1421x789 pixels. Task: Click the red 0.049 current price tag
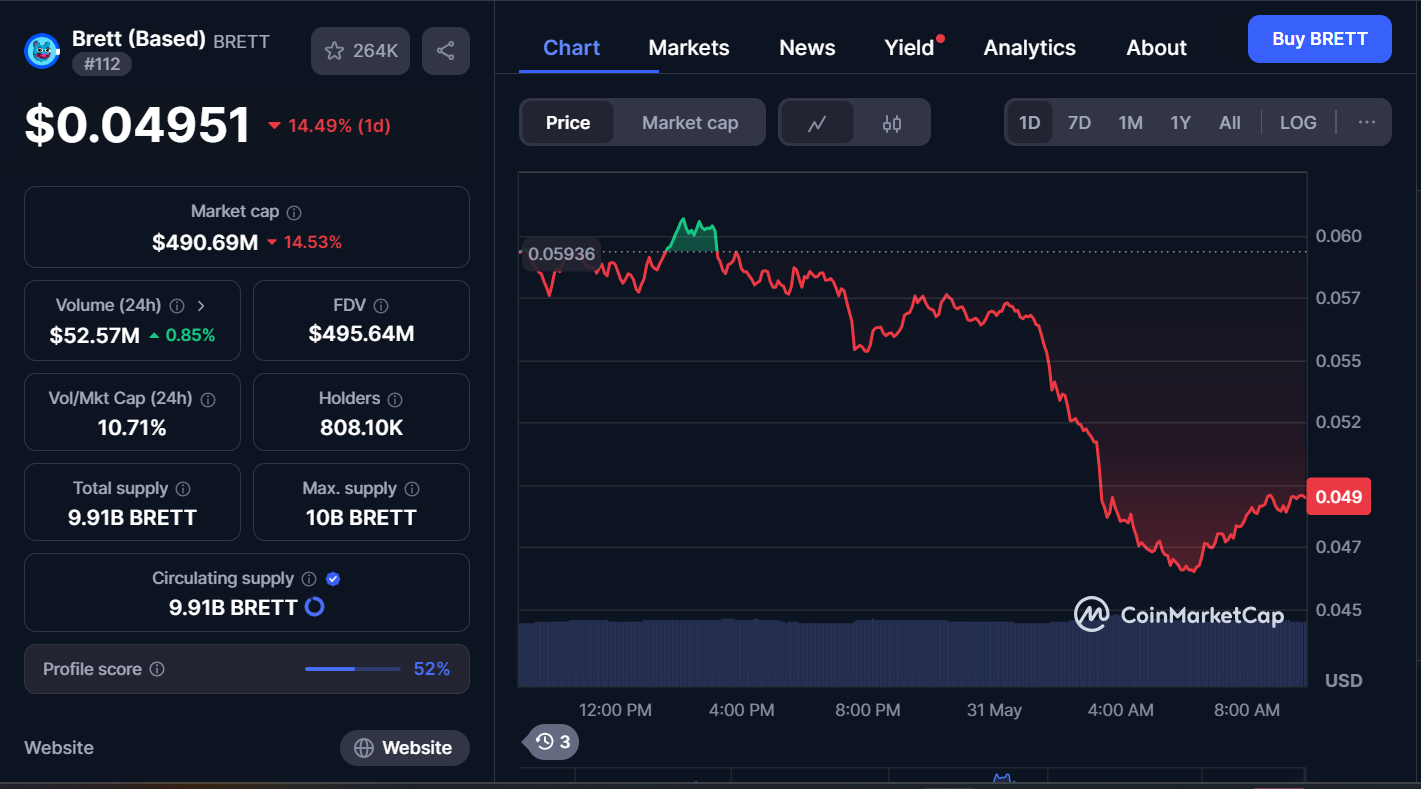tap(1338, 497)
